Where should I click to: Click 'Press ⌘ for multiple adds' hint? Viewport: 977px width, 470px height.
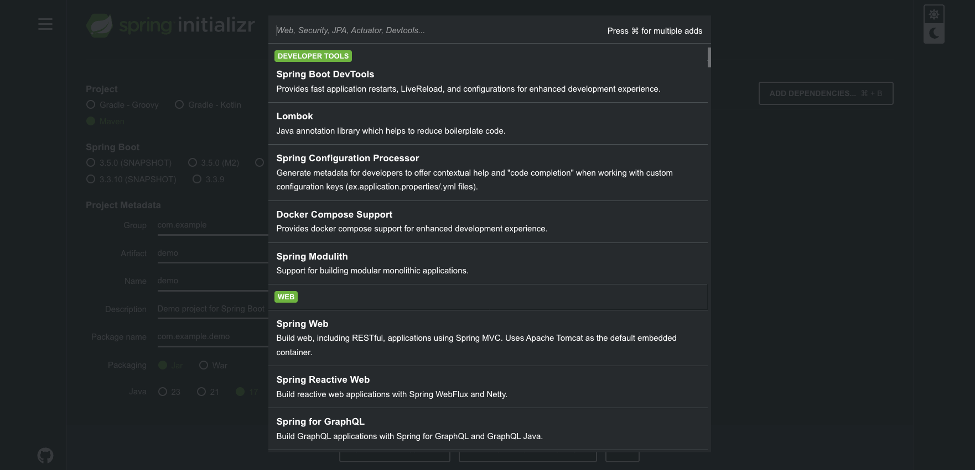(655, 31)
